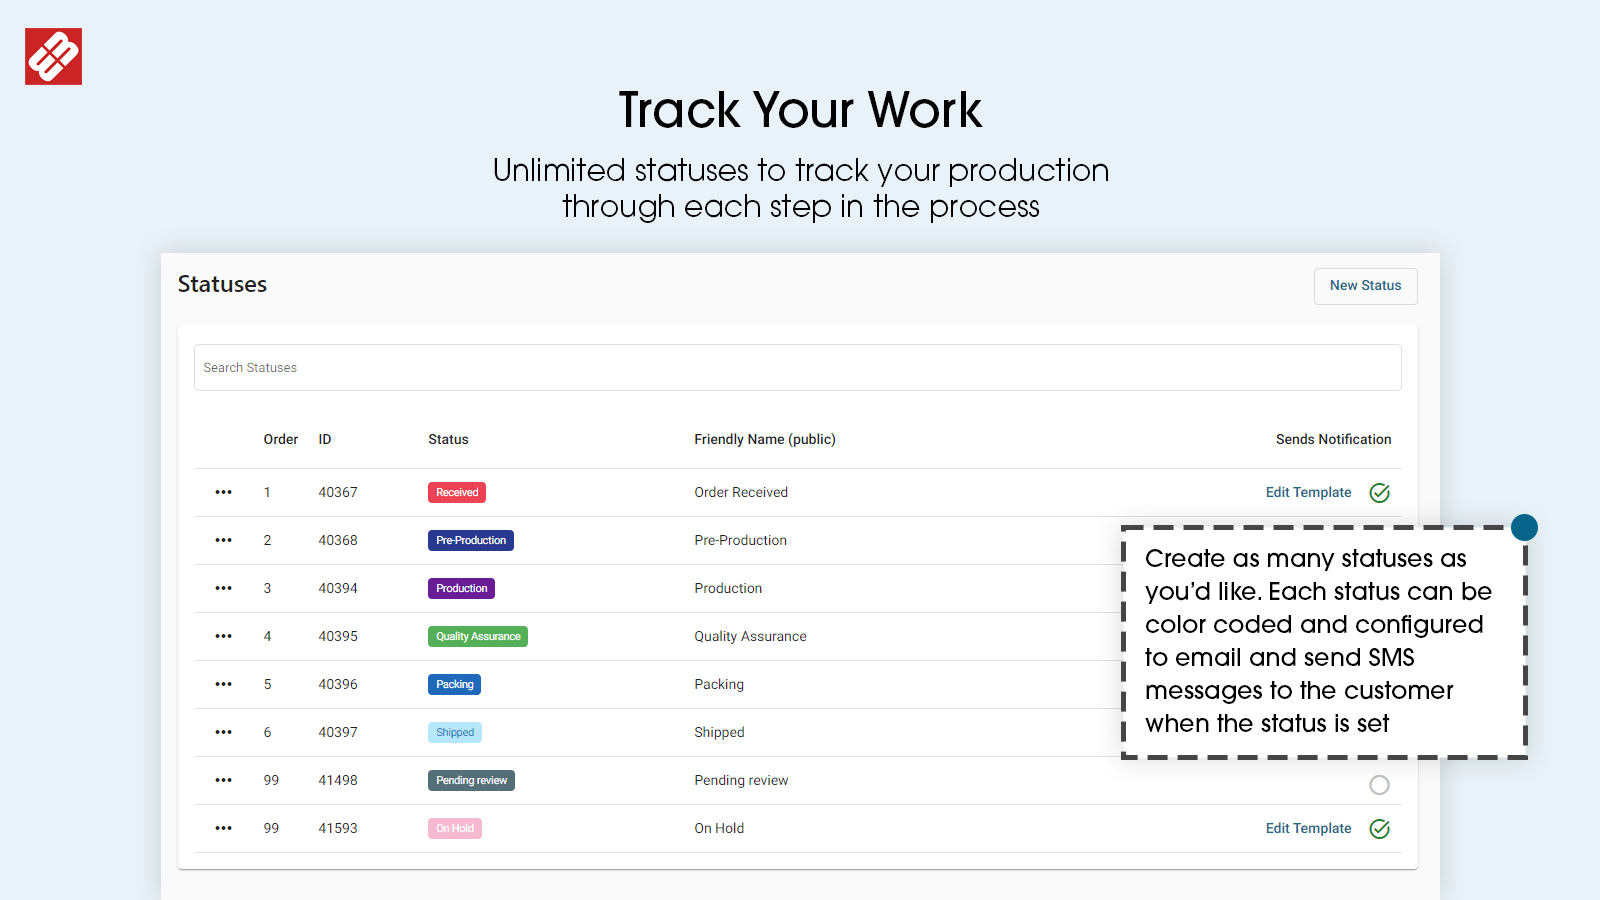Select the red Received status badge
The width and height of the screenshot is (1600, 900).
pos(457,492)
